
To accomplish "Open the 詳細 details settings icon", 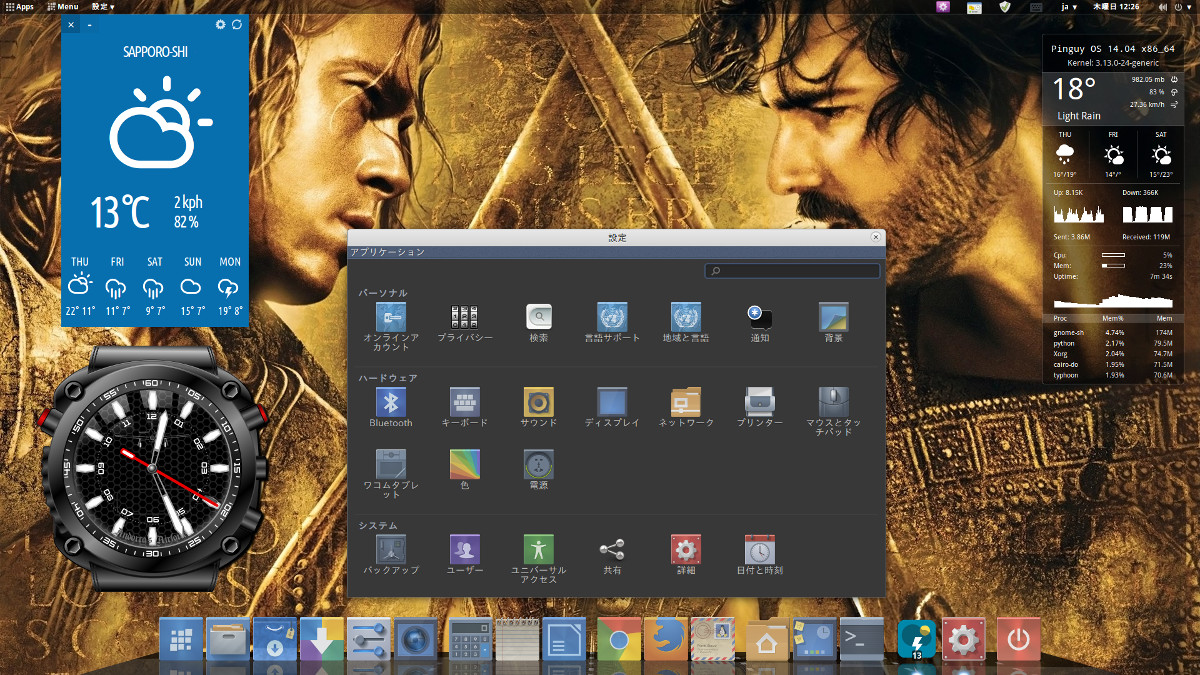I will point(686,555).
